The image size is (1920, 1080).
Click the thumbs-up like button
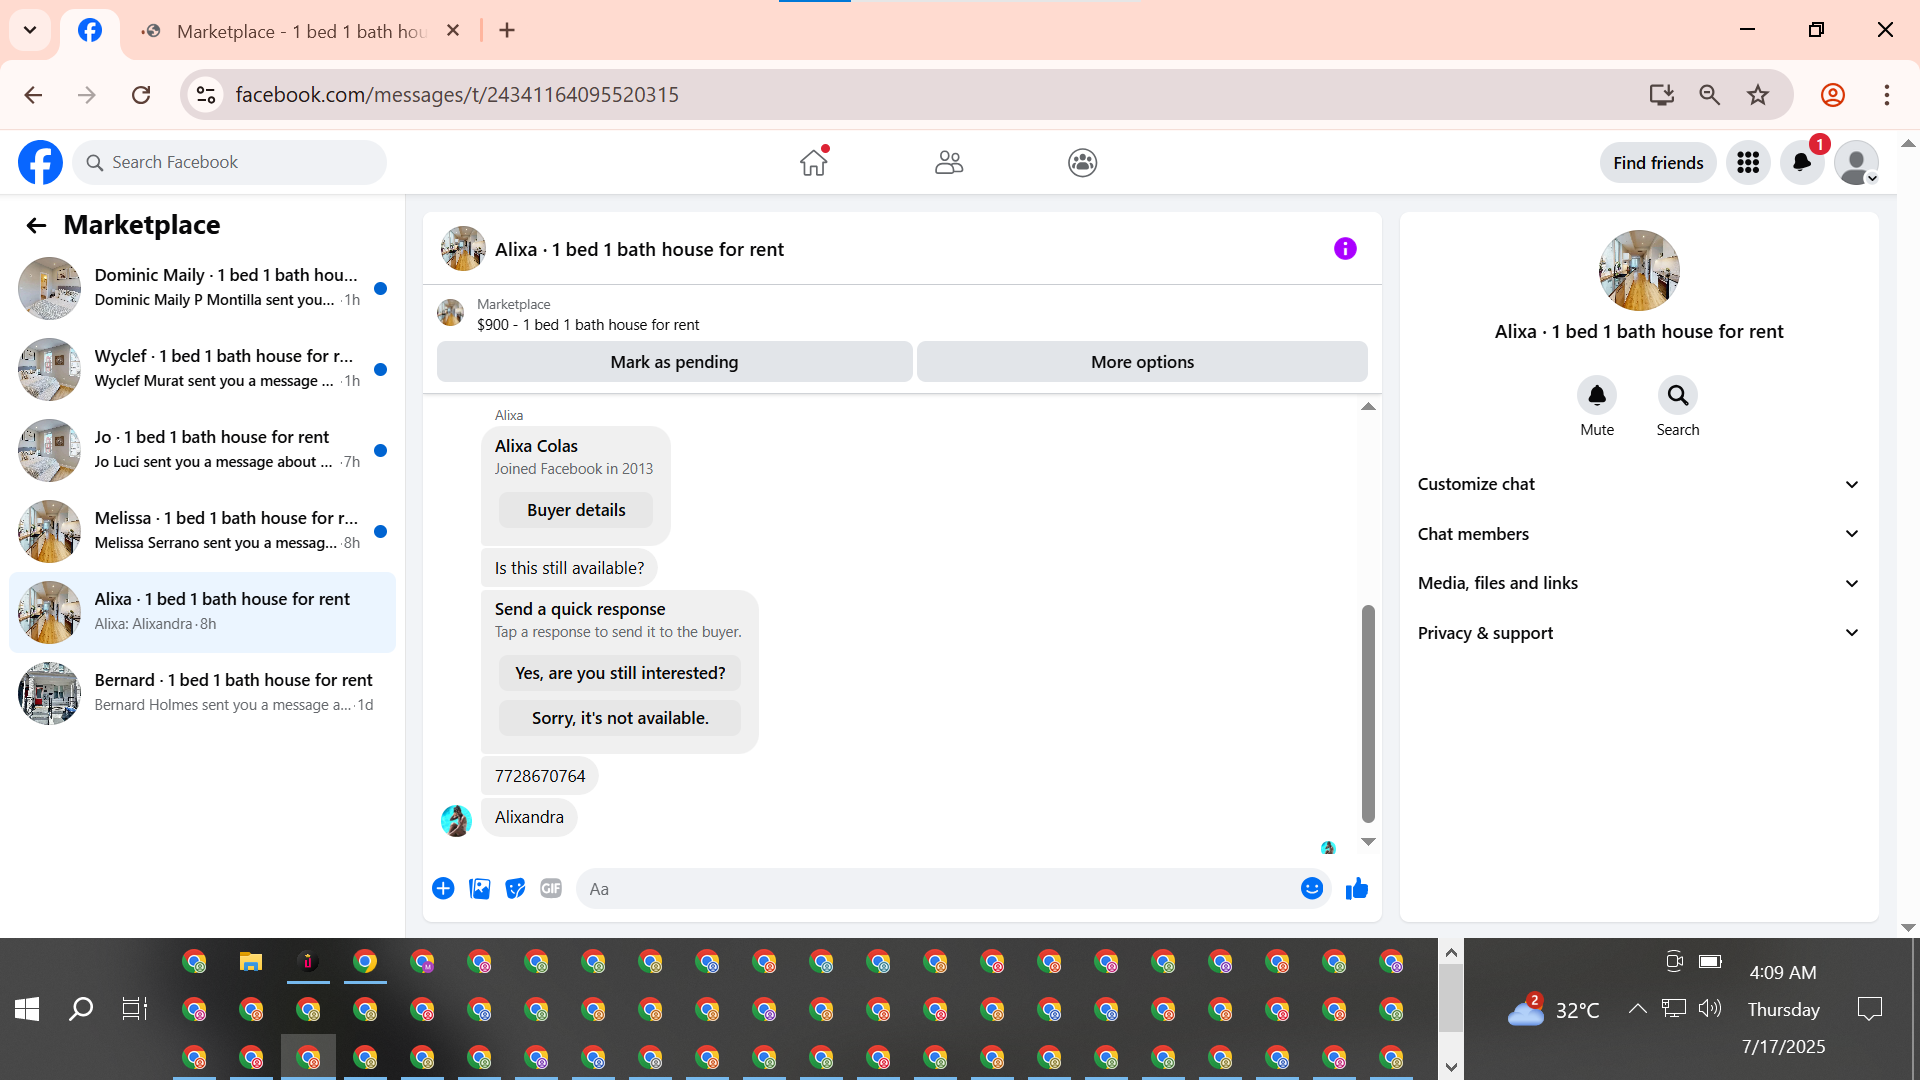[1357, 889]
